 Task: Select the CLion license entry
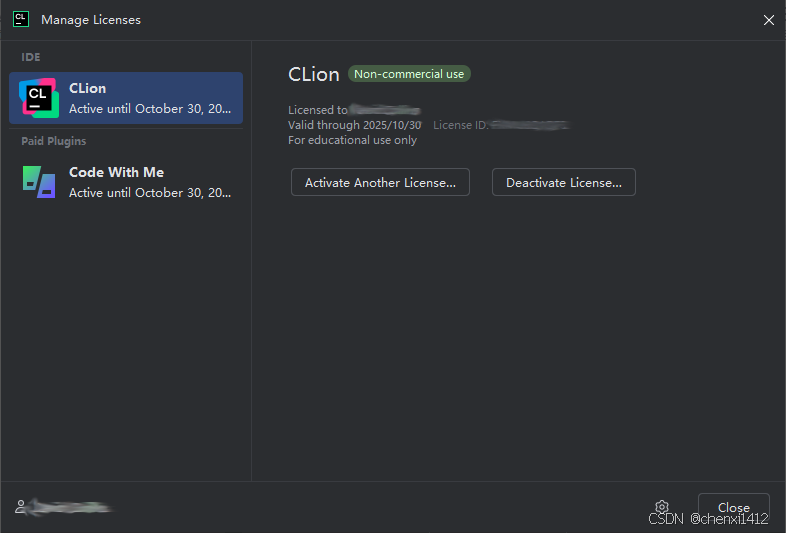126,98
